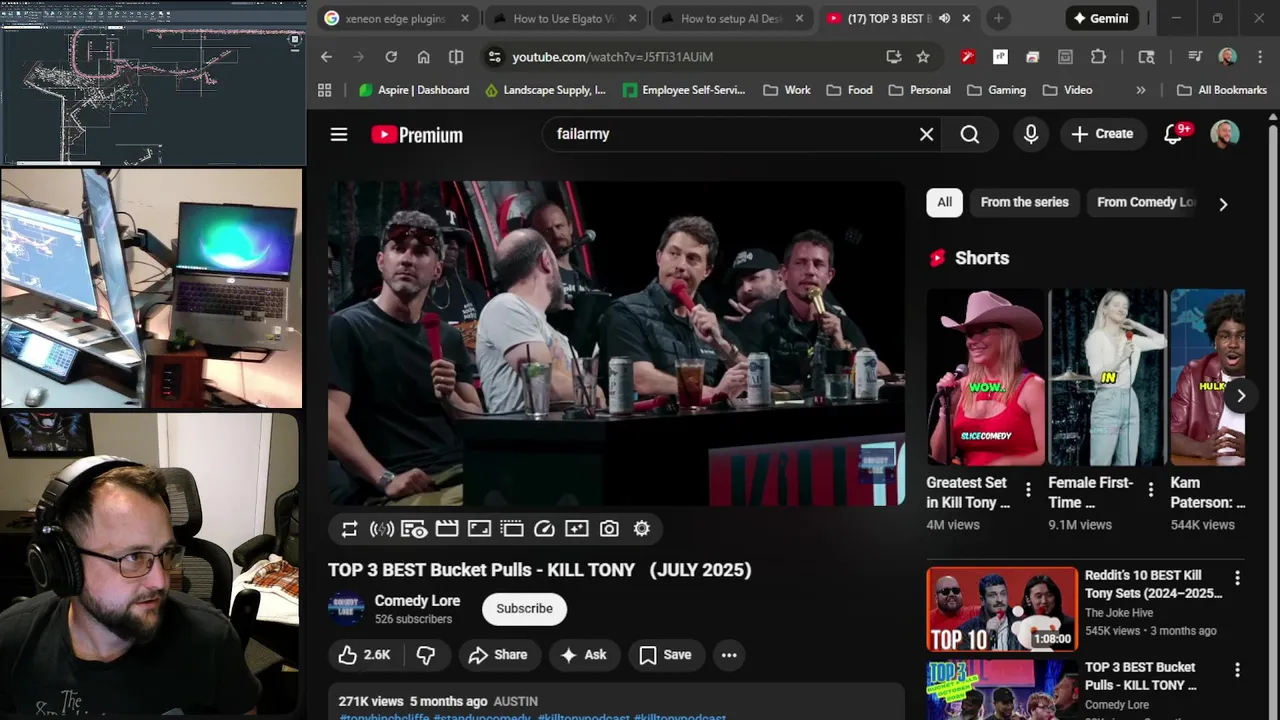Image resolution: width=1280 pixels, height=720 pixels.
Task: Open the YouTube guide hamburger menu
Action: (339, 134)
